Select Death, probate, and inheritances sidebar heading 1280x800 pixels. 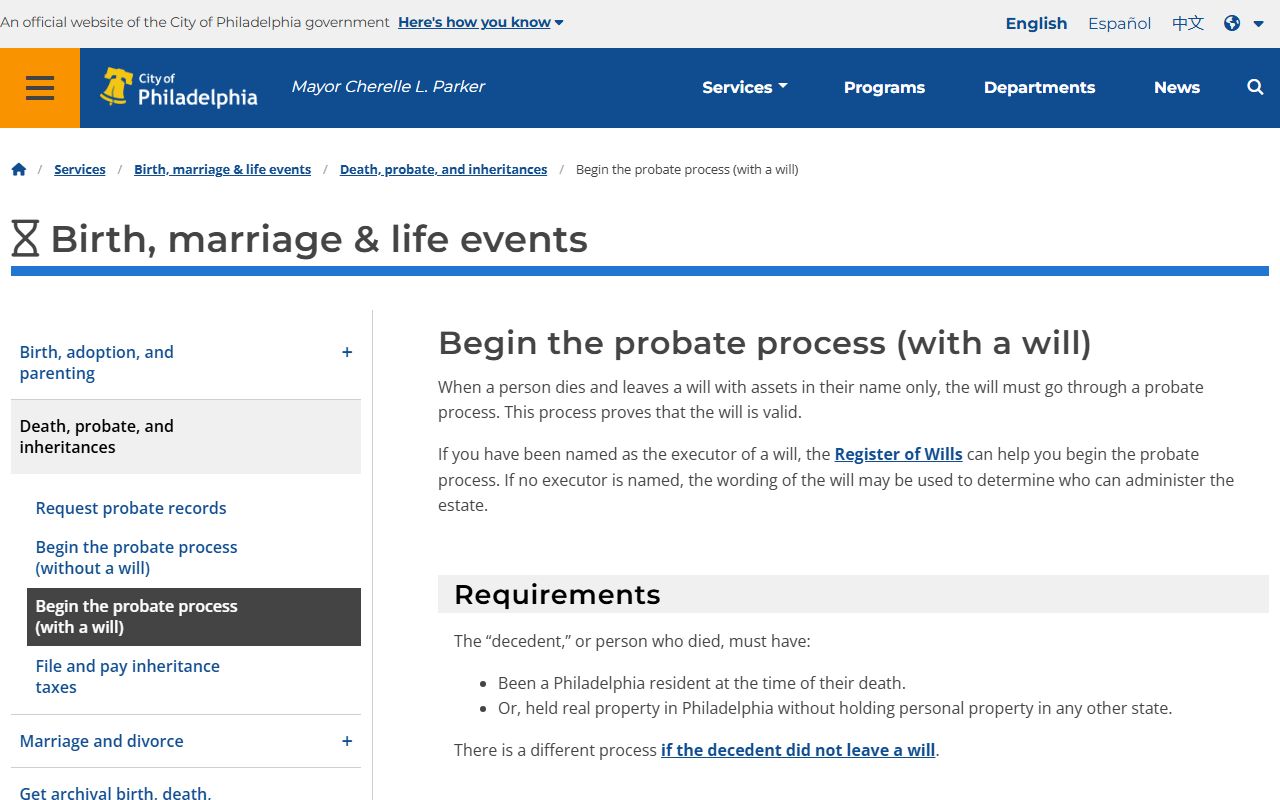[x=186, y=437]
